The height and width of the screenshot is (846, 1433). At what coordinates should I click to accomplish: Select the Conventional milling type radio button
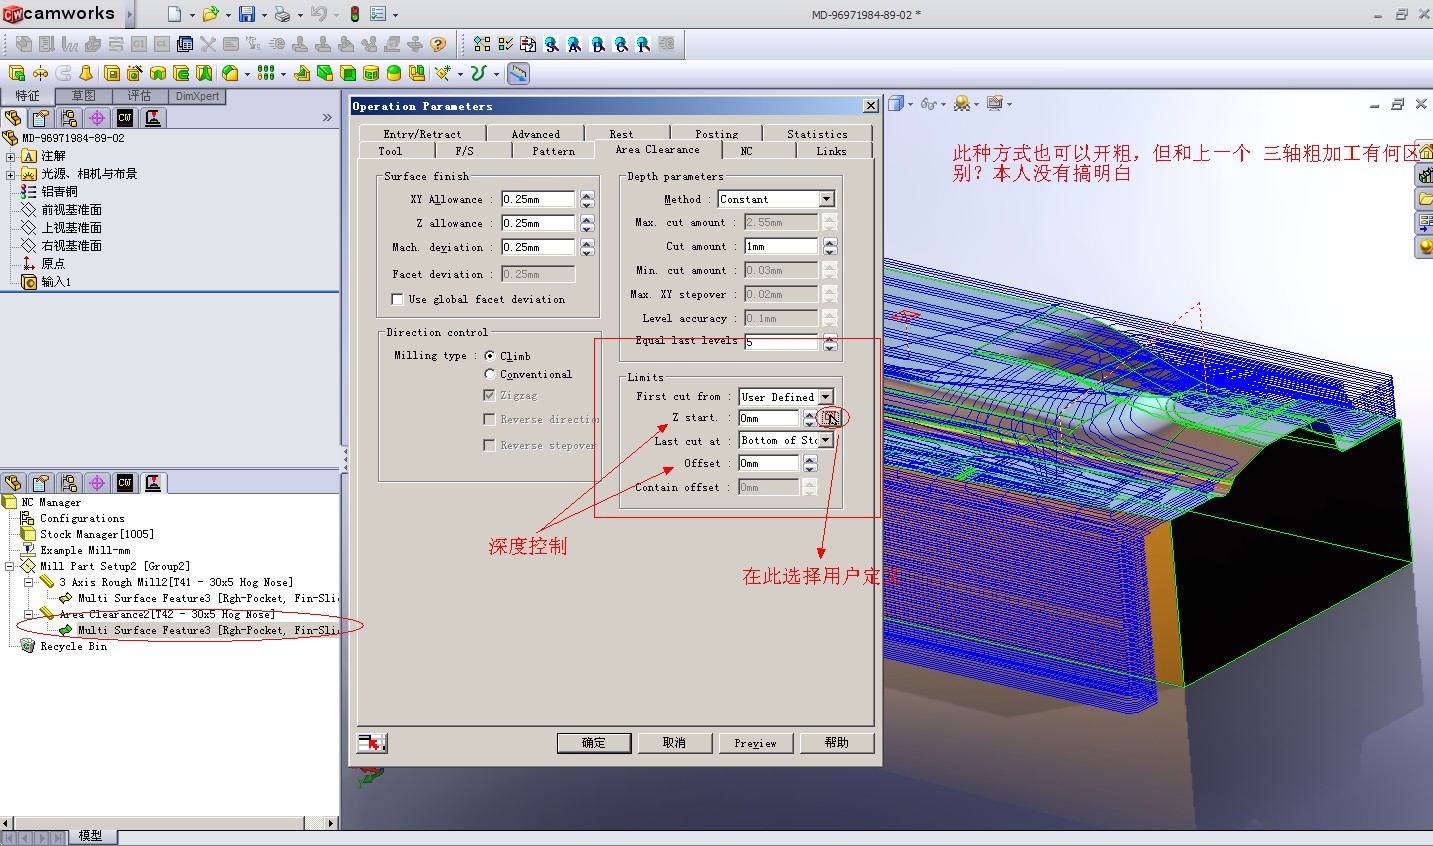[490, 374]
